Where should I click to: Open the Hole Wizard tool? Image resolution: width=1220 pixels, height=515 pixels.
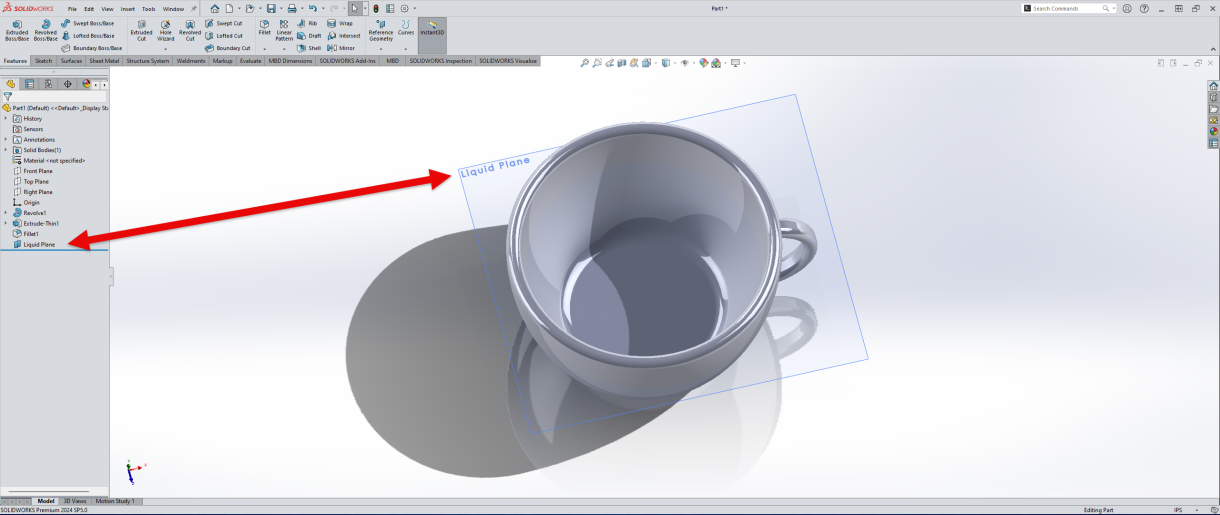click(166, 30)
